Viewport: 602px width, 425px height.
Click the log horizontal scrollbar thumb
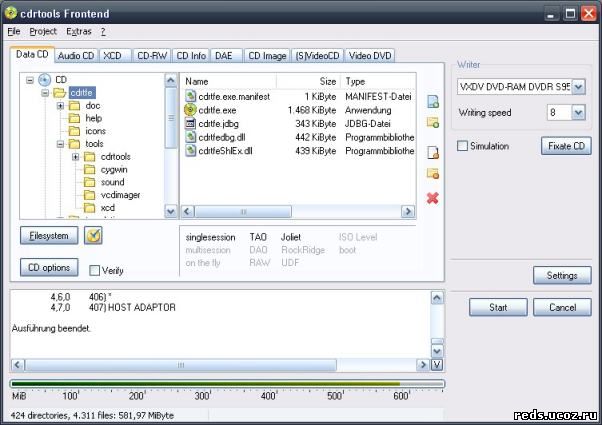181,365
